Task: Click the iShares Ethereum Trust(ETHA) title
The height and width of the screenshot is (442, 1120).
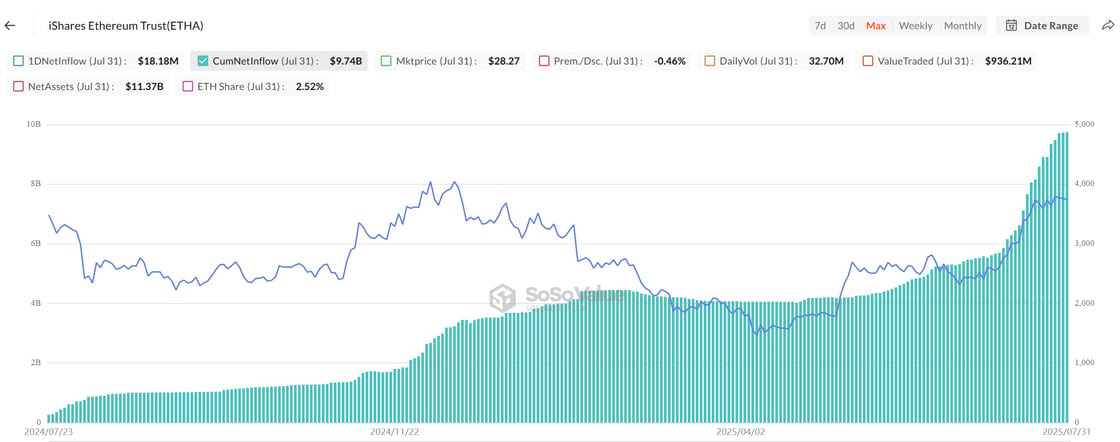Action: 126,26
